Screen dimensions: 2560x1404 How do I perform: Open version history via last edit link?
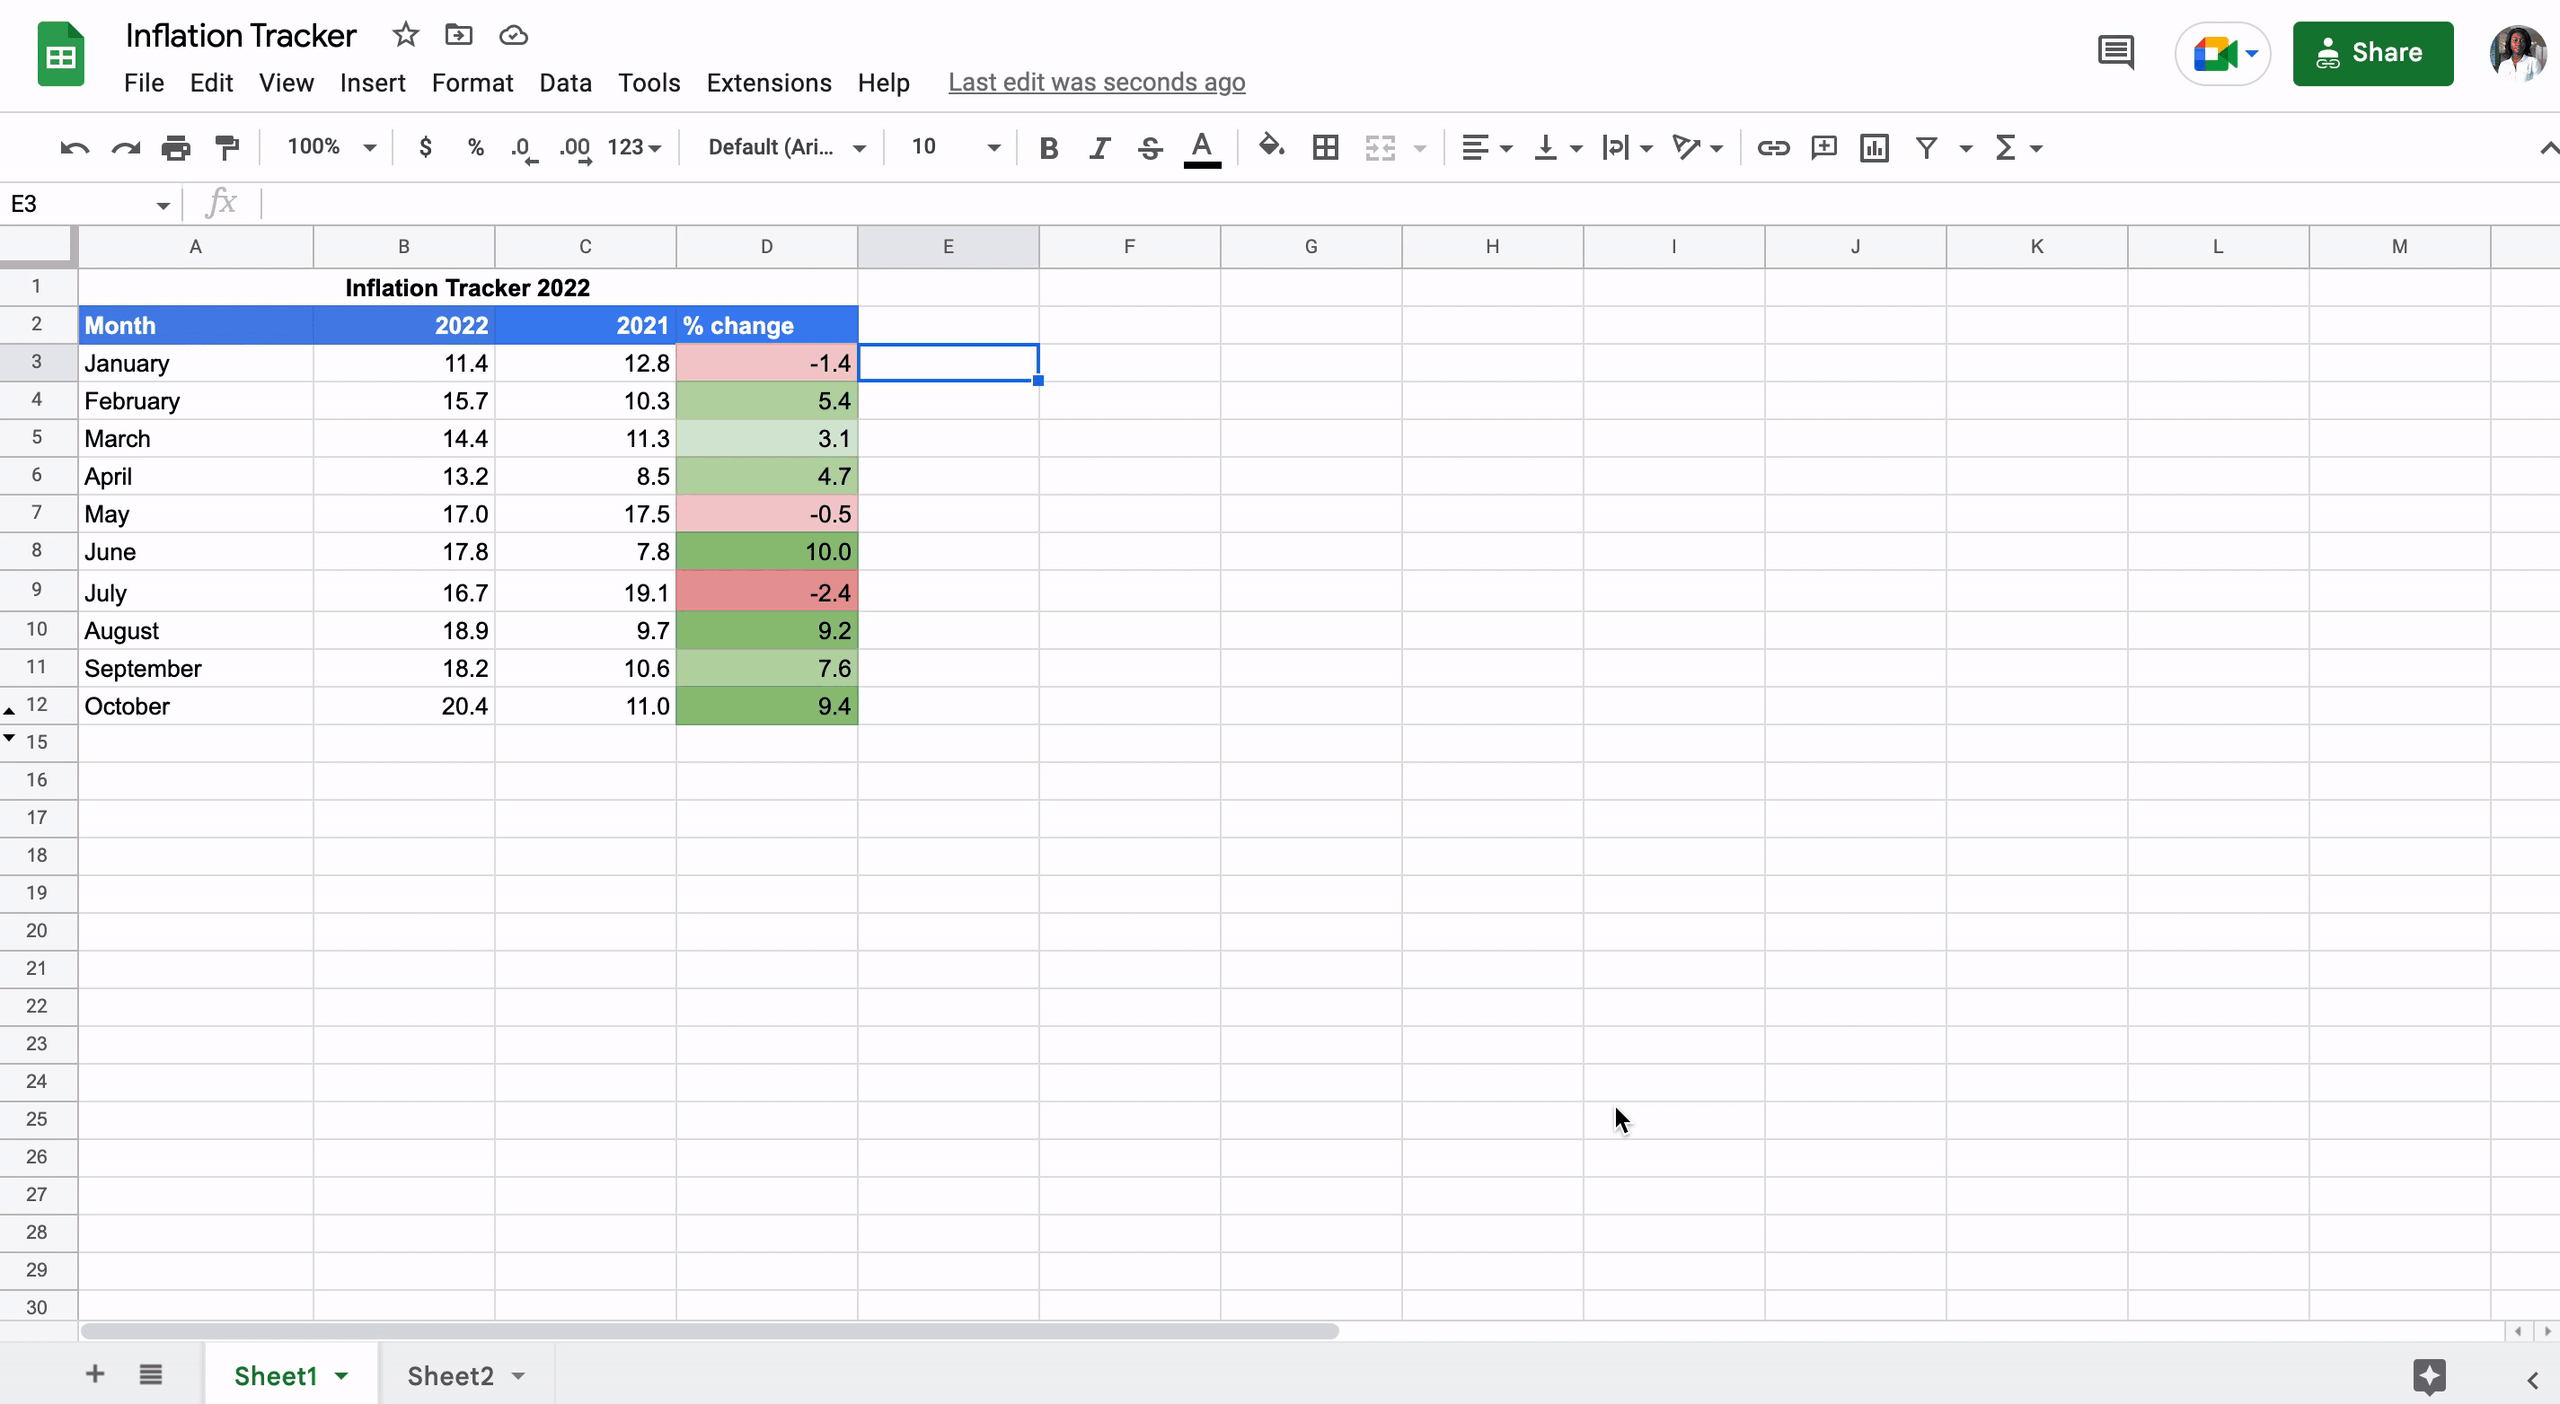click(x=1096, y=82)
